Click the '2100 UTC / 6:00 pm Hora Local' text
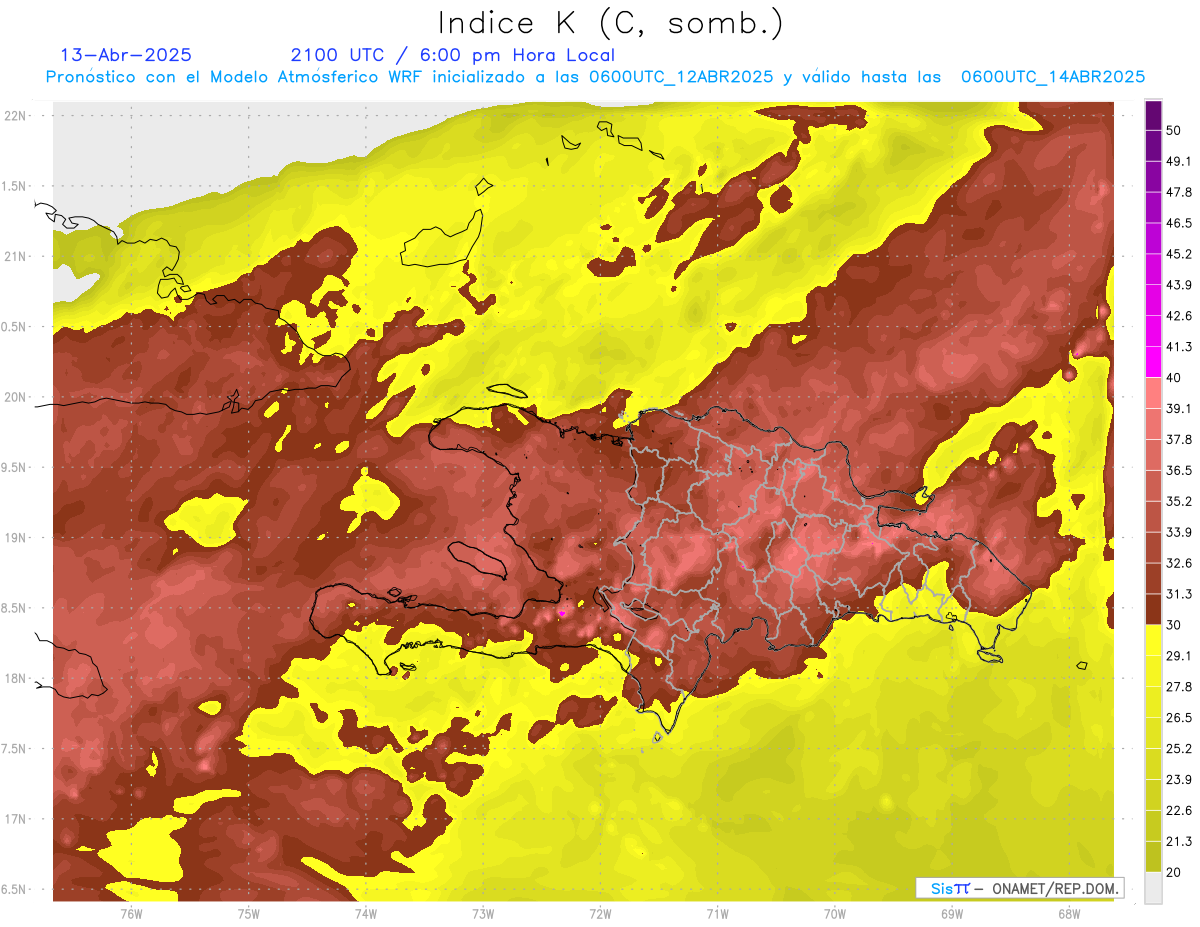1200x927 pixels. coord(452,55)
